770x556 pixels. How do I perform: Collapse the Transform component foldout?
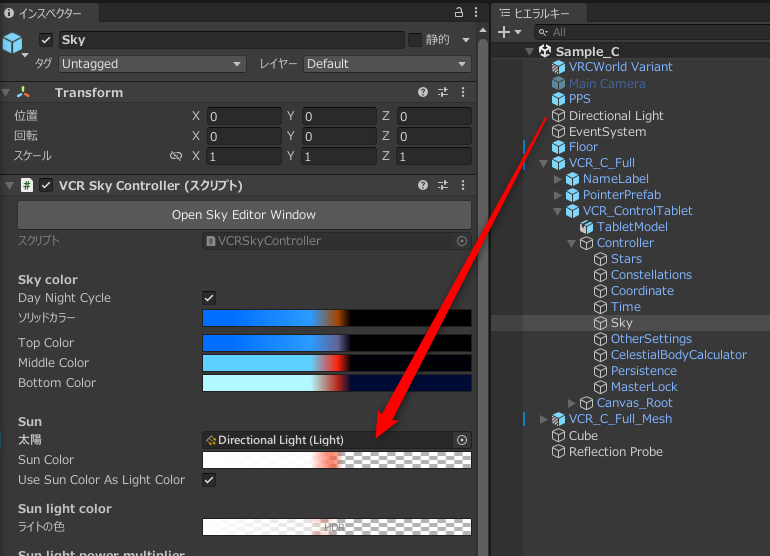pos(6,92)
